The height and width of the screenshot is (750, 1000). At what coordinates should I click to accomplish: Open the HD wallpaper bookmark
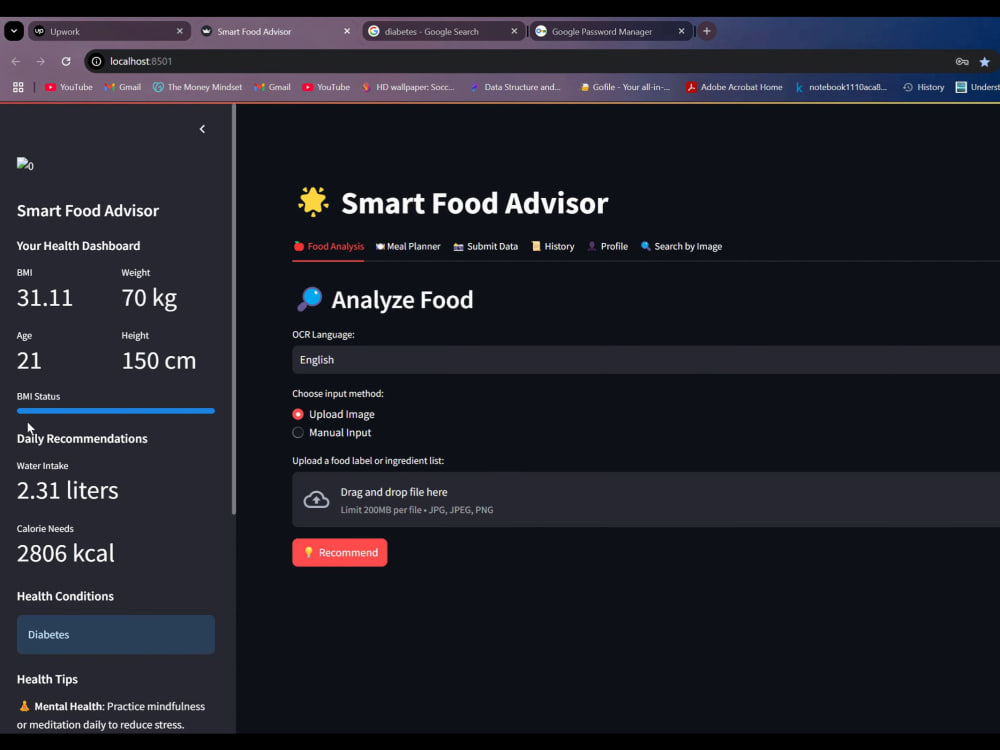click(408, 87)
